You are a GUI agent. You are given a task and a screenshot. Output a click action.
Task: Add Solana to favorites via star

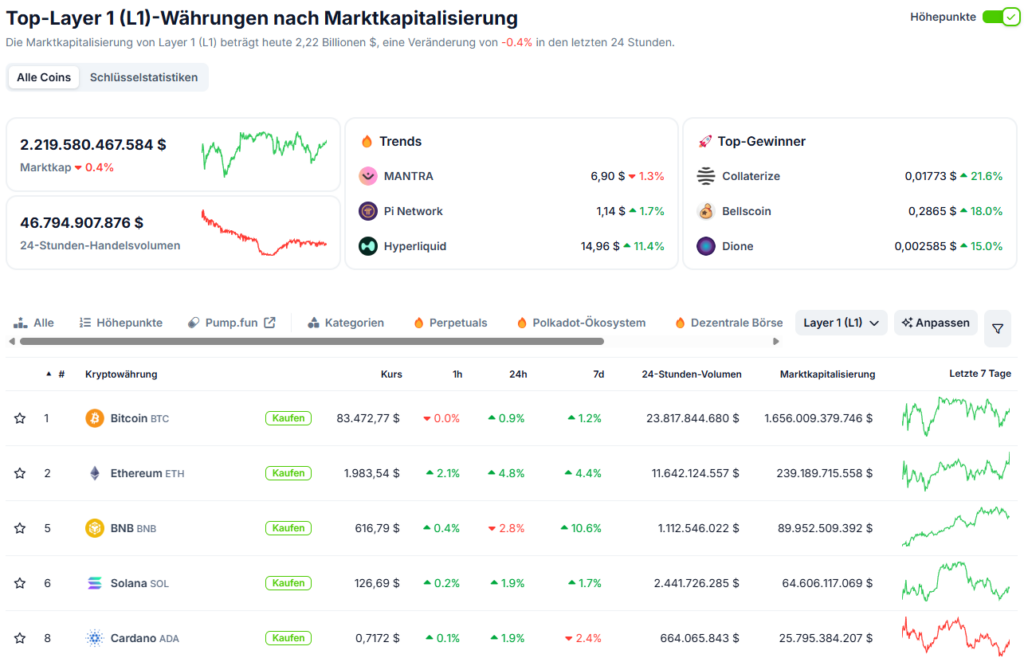point(18,582)
